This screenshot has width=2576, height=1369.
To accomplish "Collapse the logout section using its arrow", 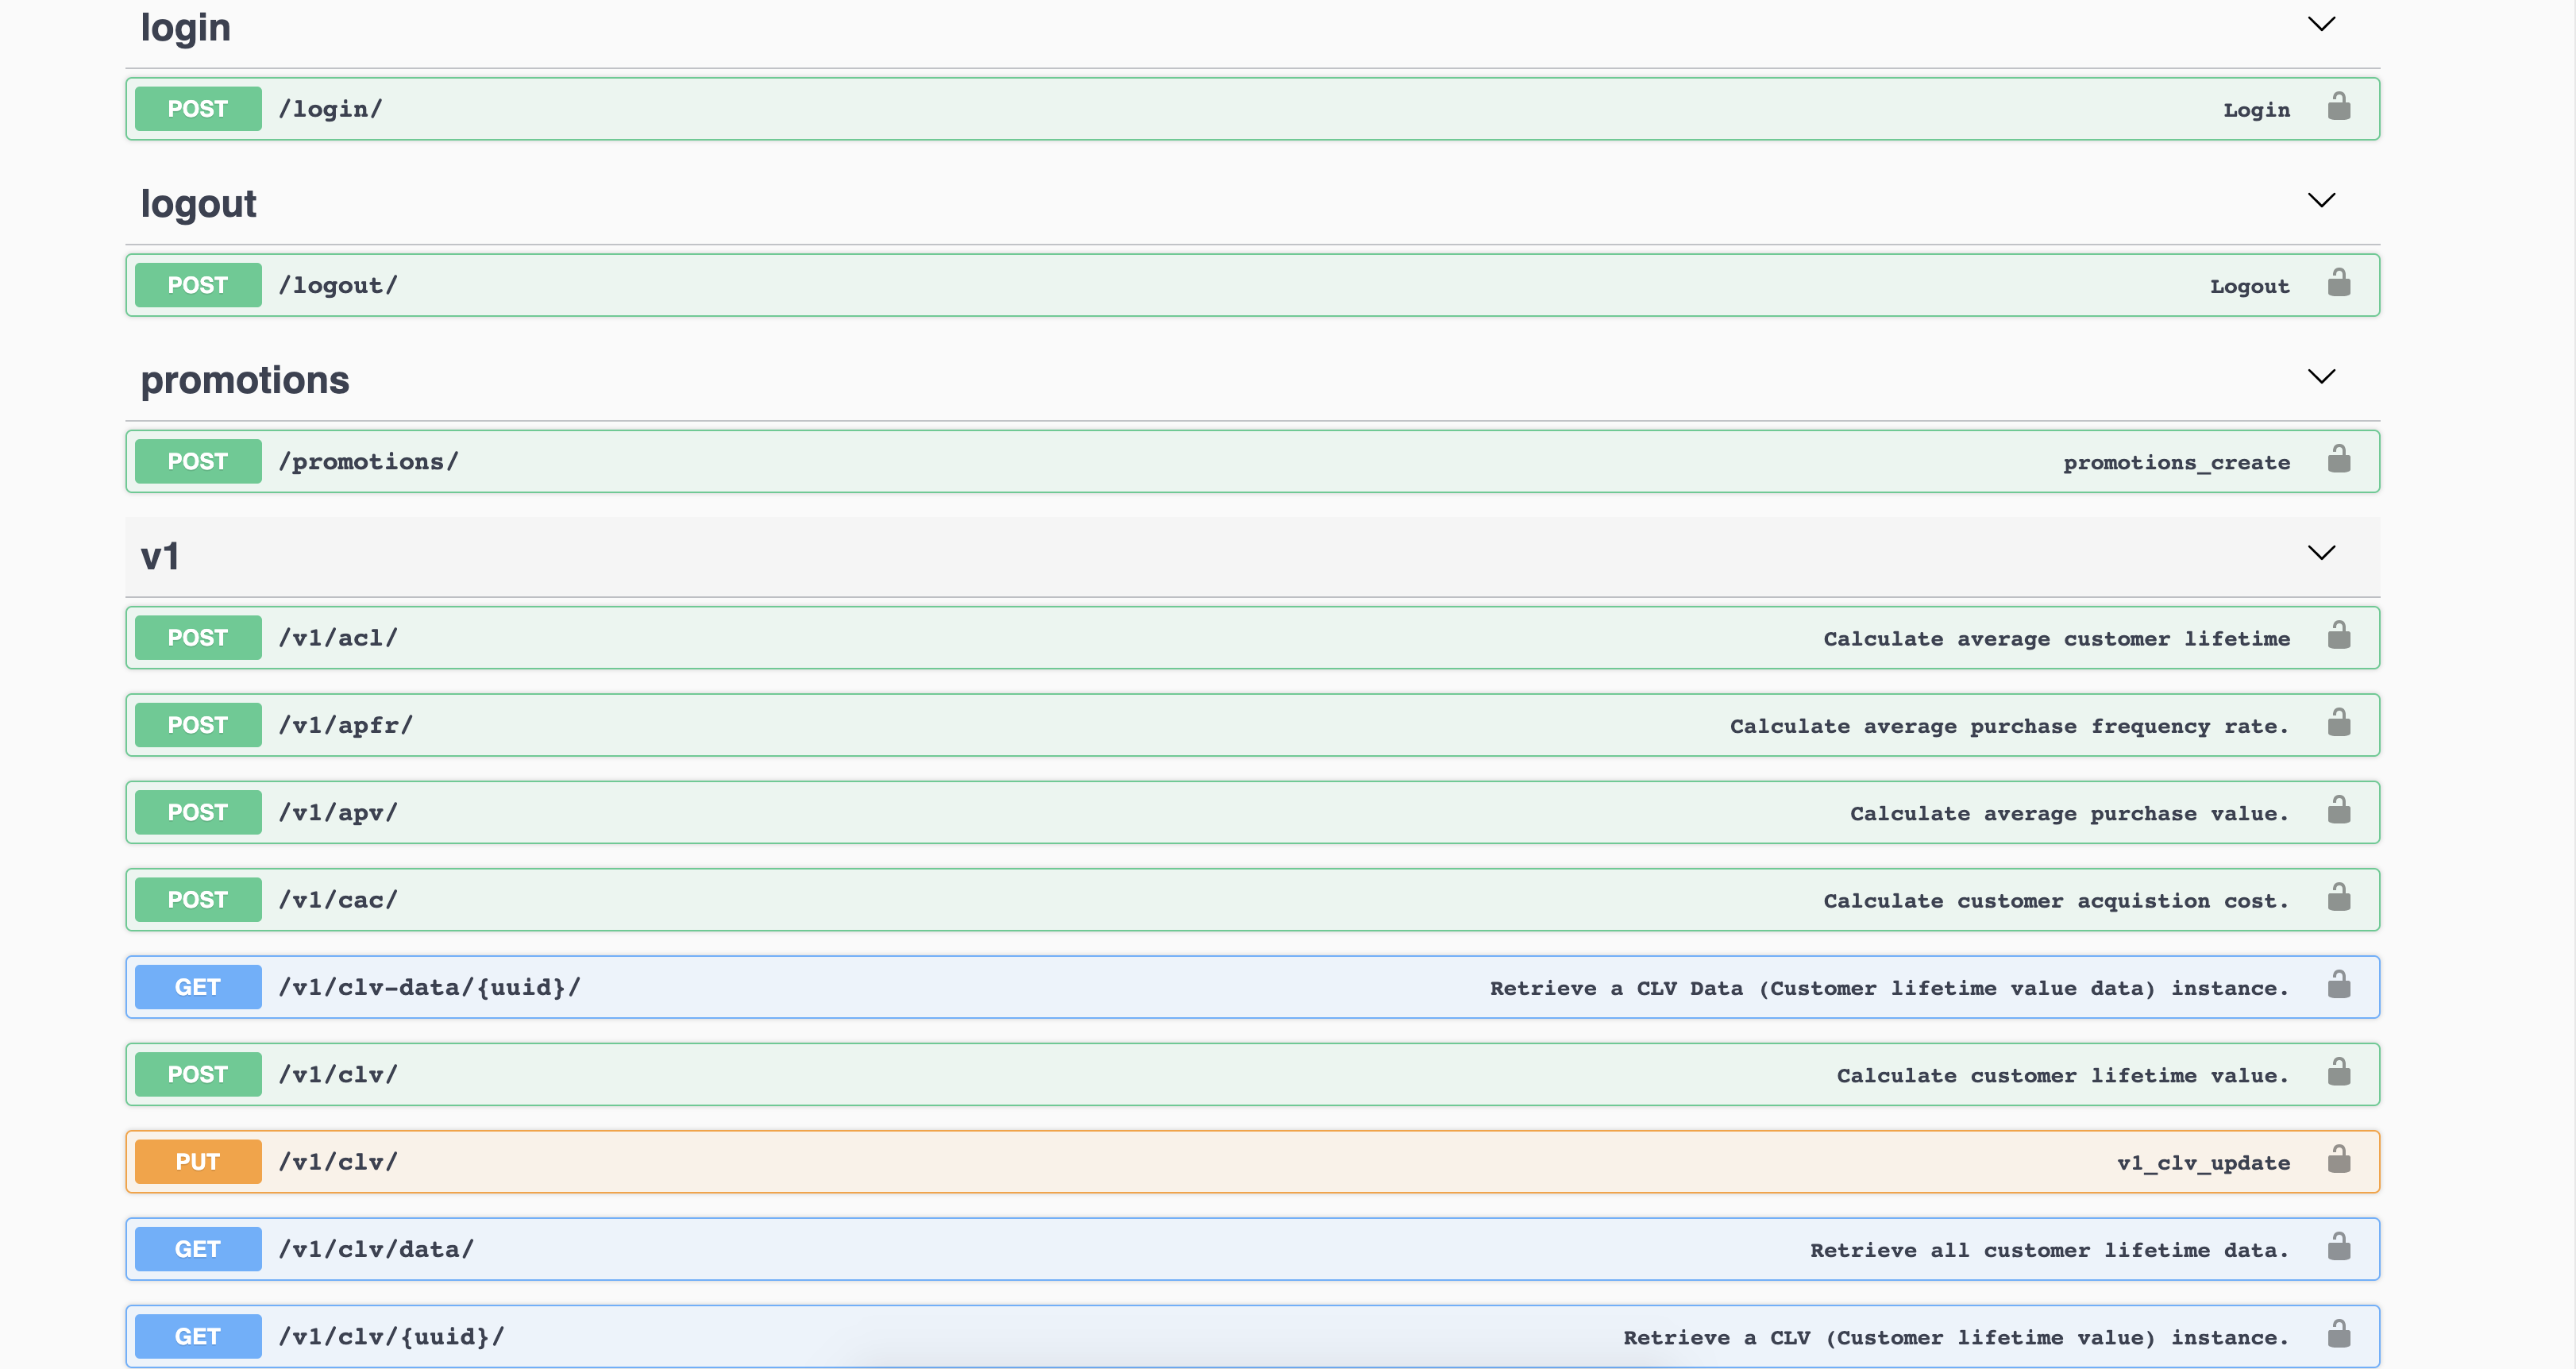I will 2322,200.
